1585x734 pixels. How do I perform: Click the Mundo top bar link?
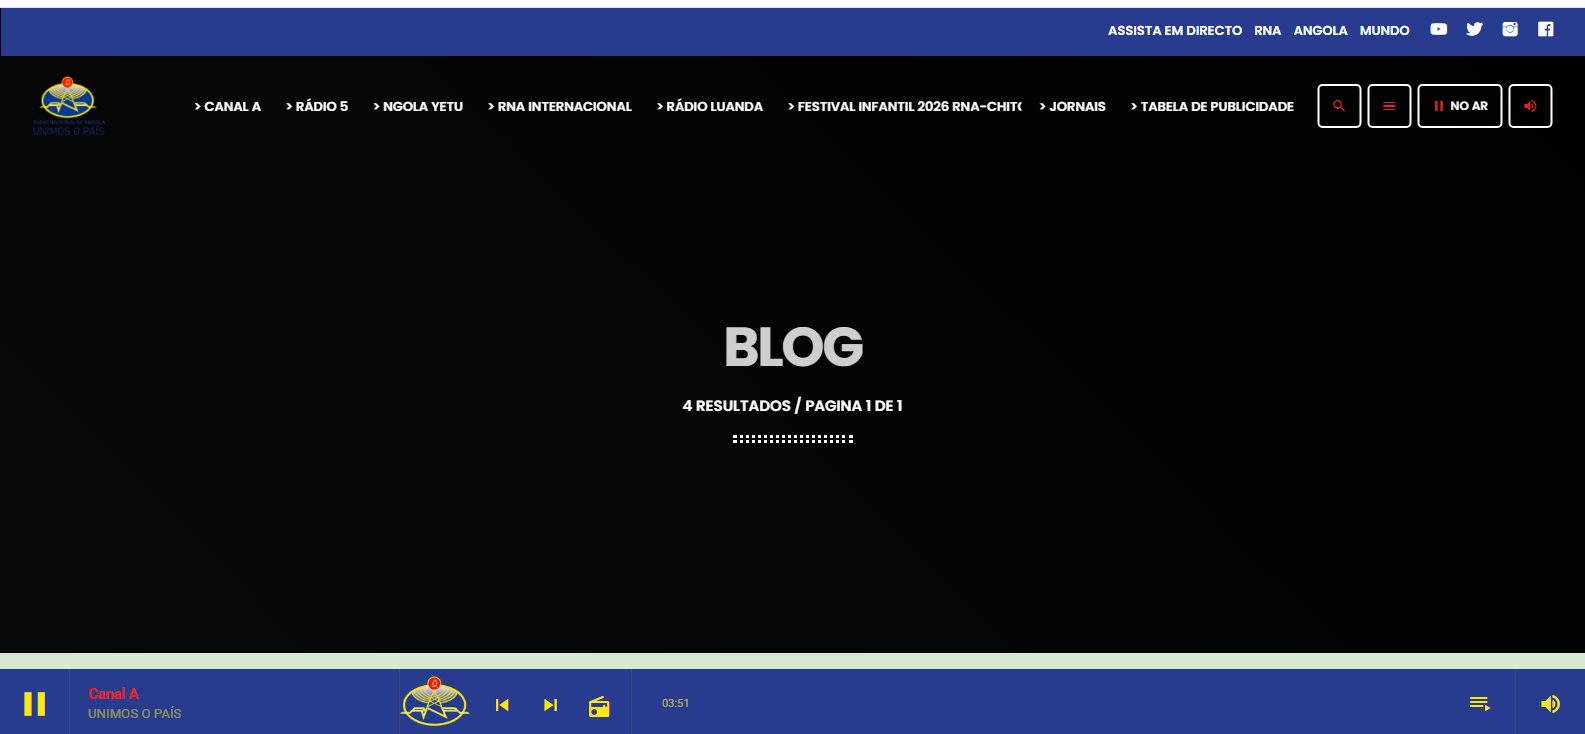[x=1385, y=31]
